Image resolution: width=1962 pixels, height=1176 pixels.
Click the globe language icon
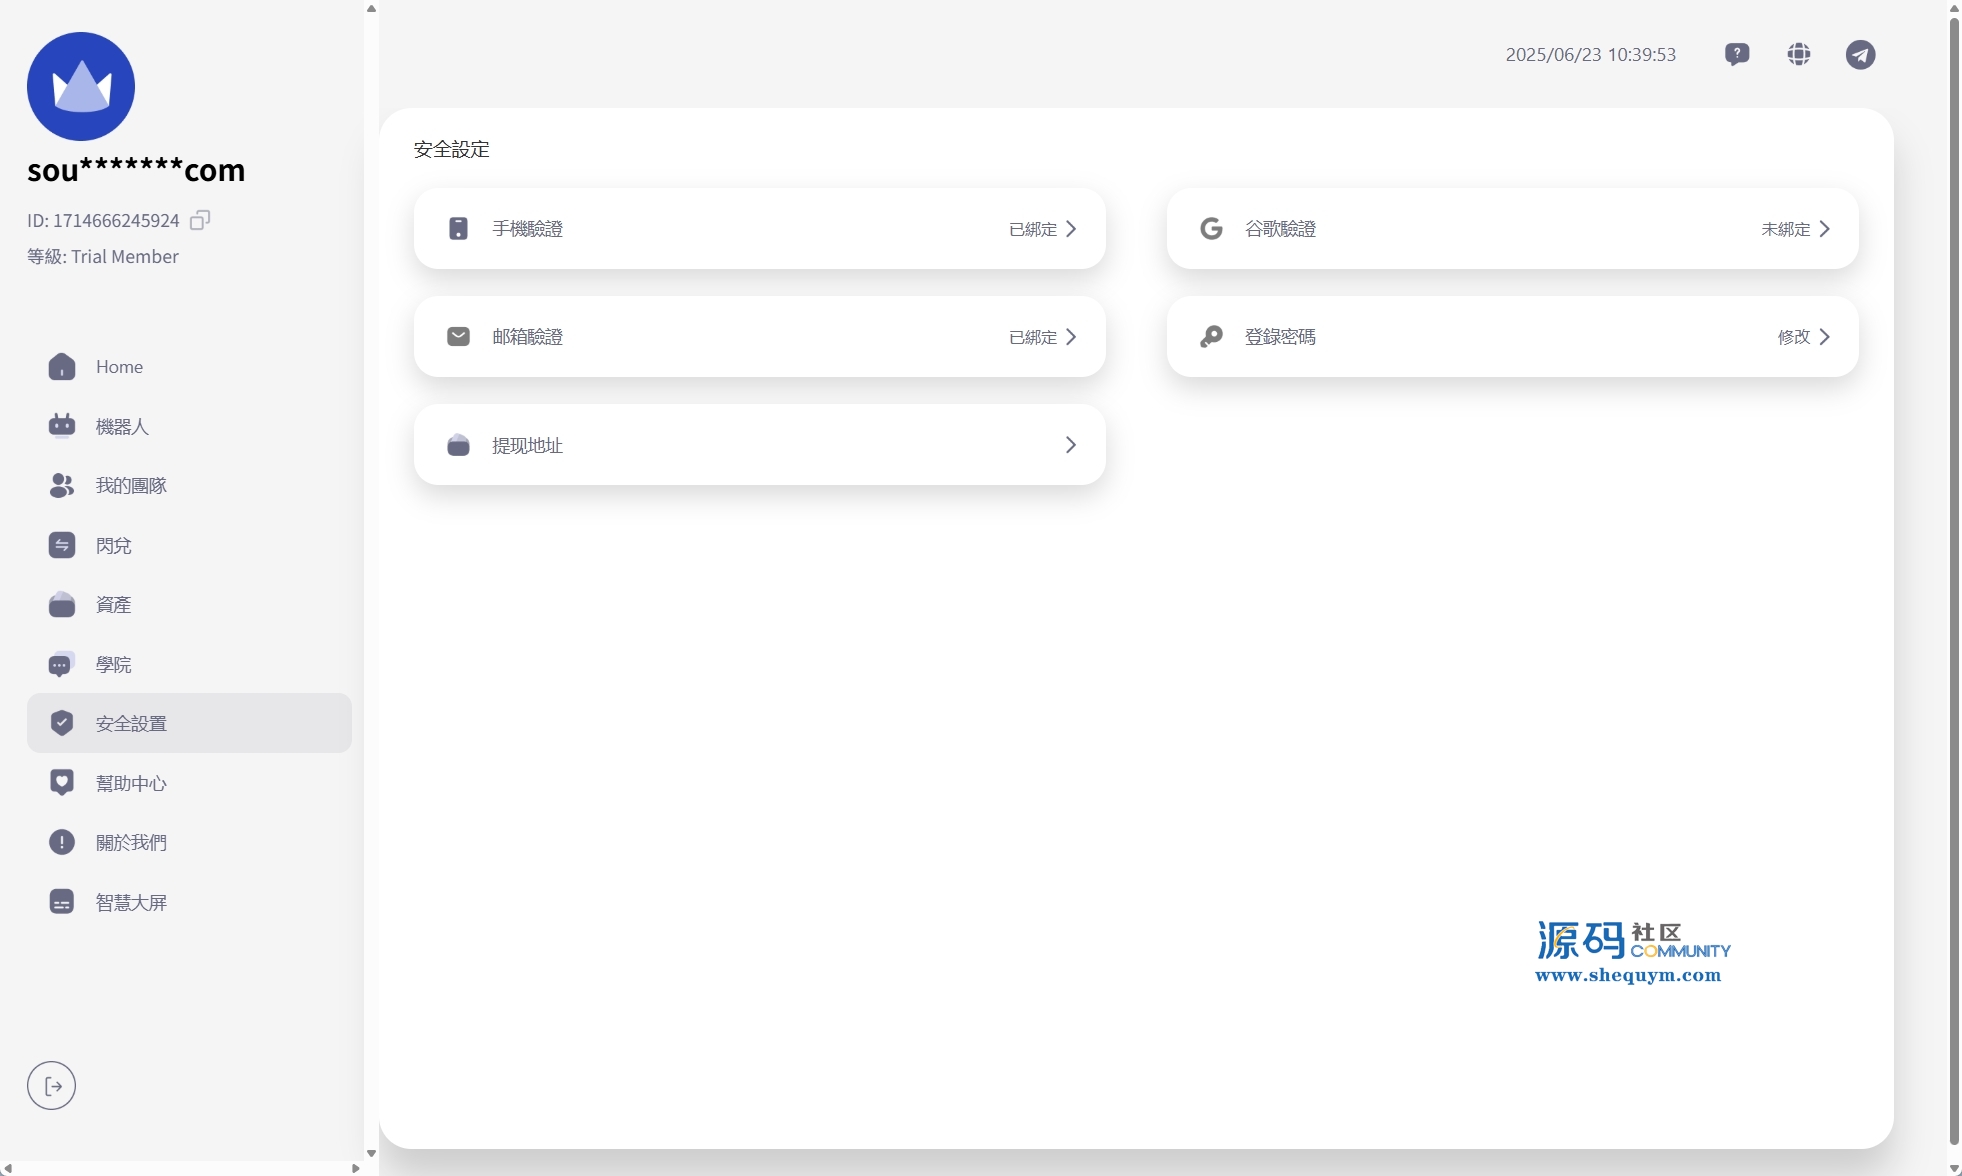[1799, 54]
